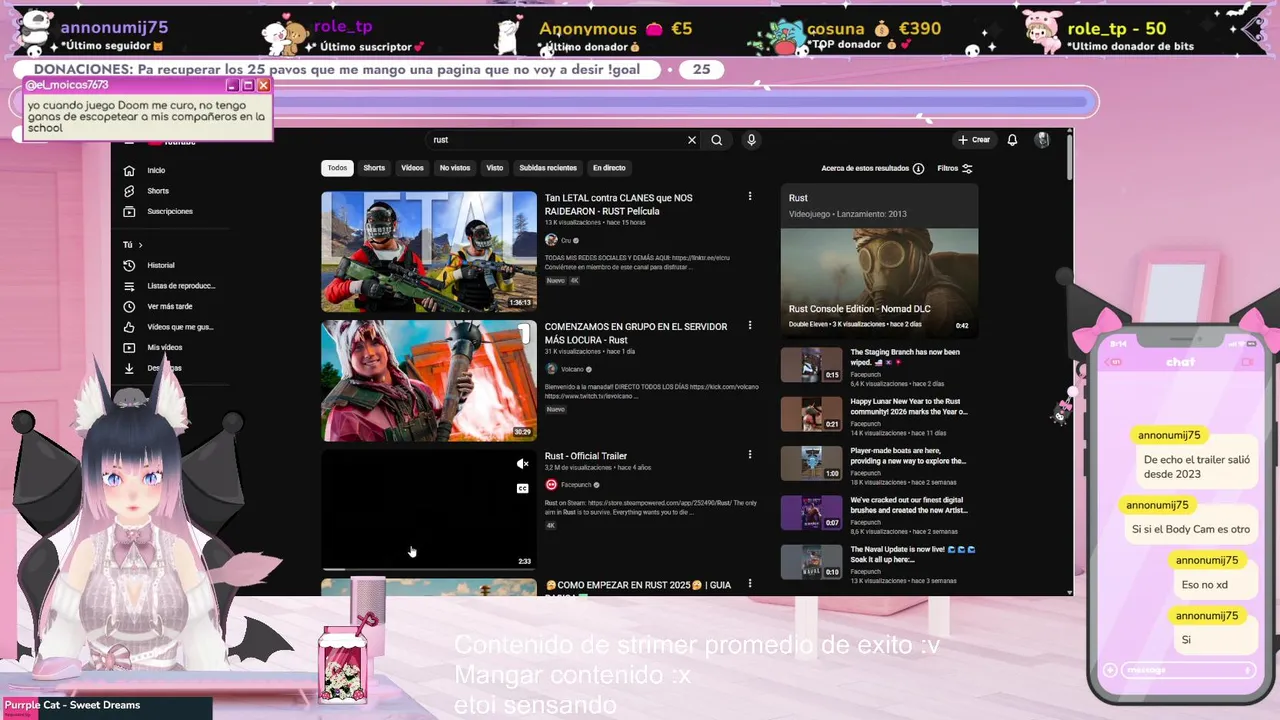
Task: Click Facepunch channel avatar under Official Trailer
Action: [x=551, y=484]
